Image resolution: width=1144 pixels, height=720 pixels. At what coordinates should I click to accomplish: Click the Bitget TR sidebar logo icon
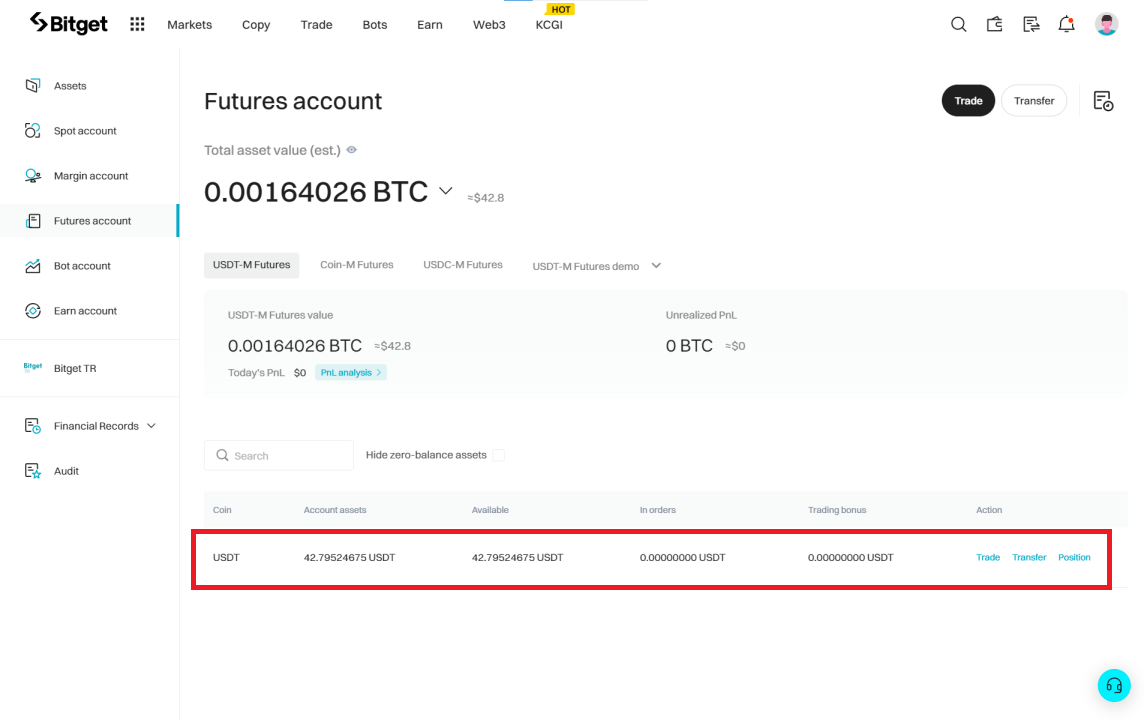pos(33,368)
